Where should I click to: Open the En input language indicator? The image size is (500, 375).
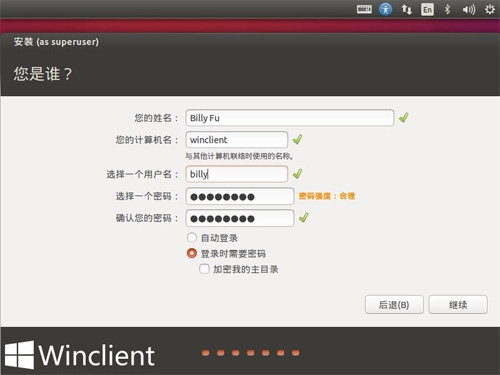(427, 9)
